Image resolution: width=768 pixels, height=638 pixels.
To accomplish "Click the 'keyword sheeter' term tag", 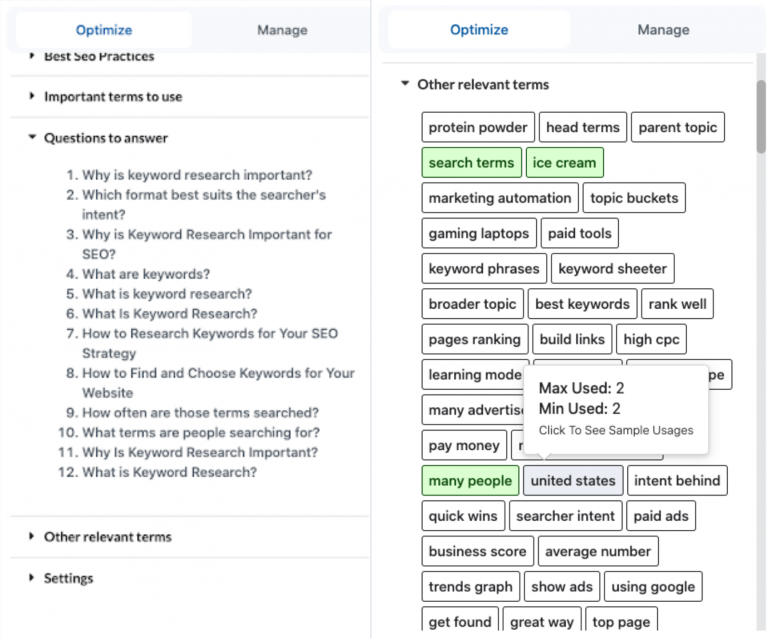I will 612,269.
